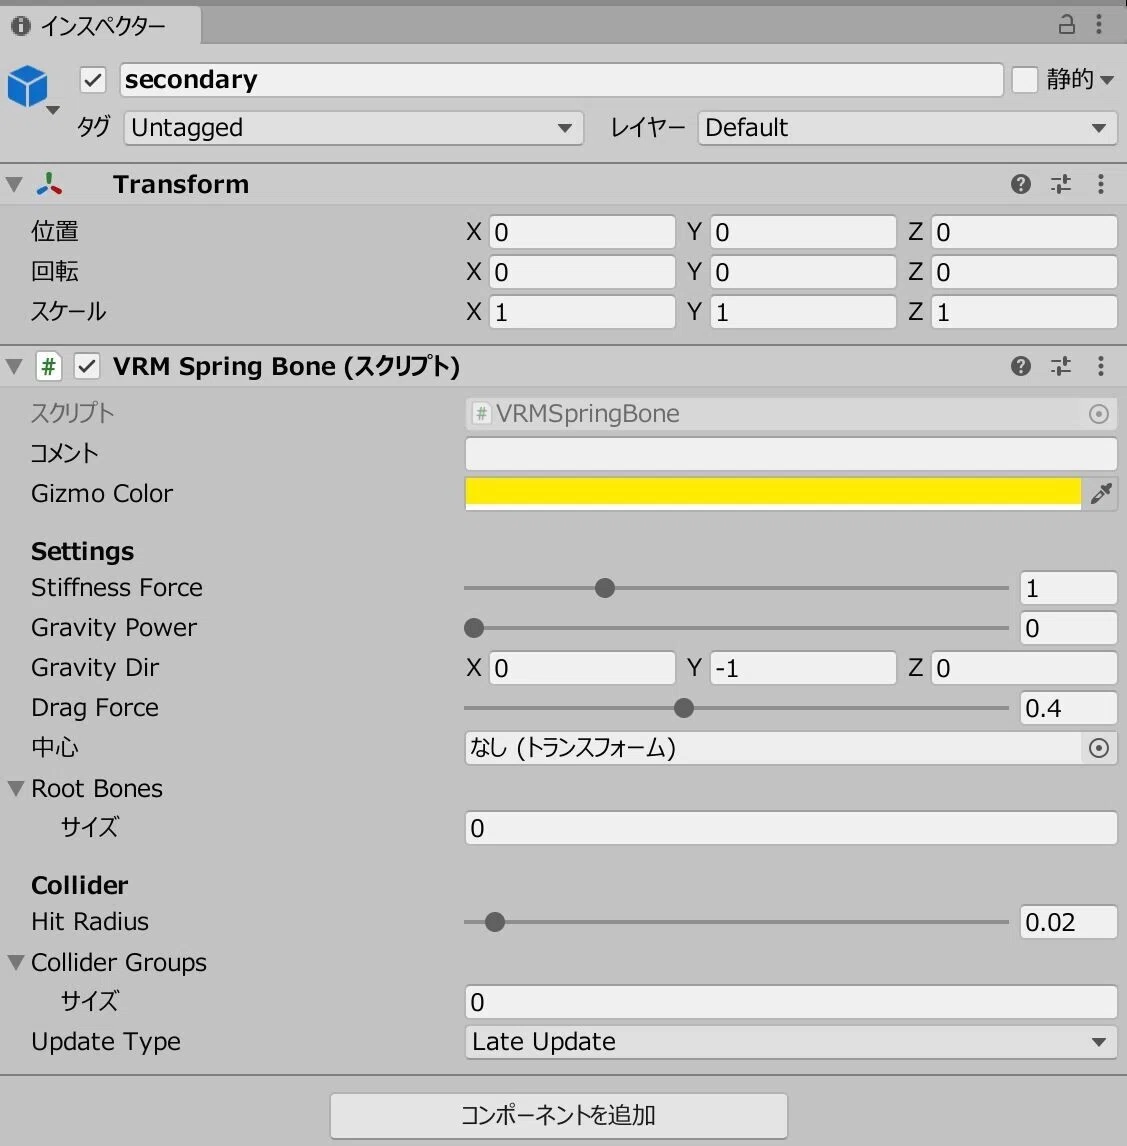Click the rotation Z field

1024,273
